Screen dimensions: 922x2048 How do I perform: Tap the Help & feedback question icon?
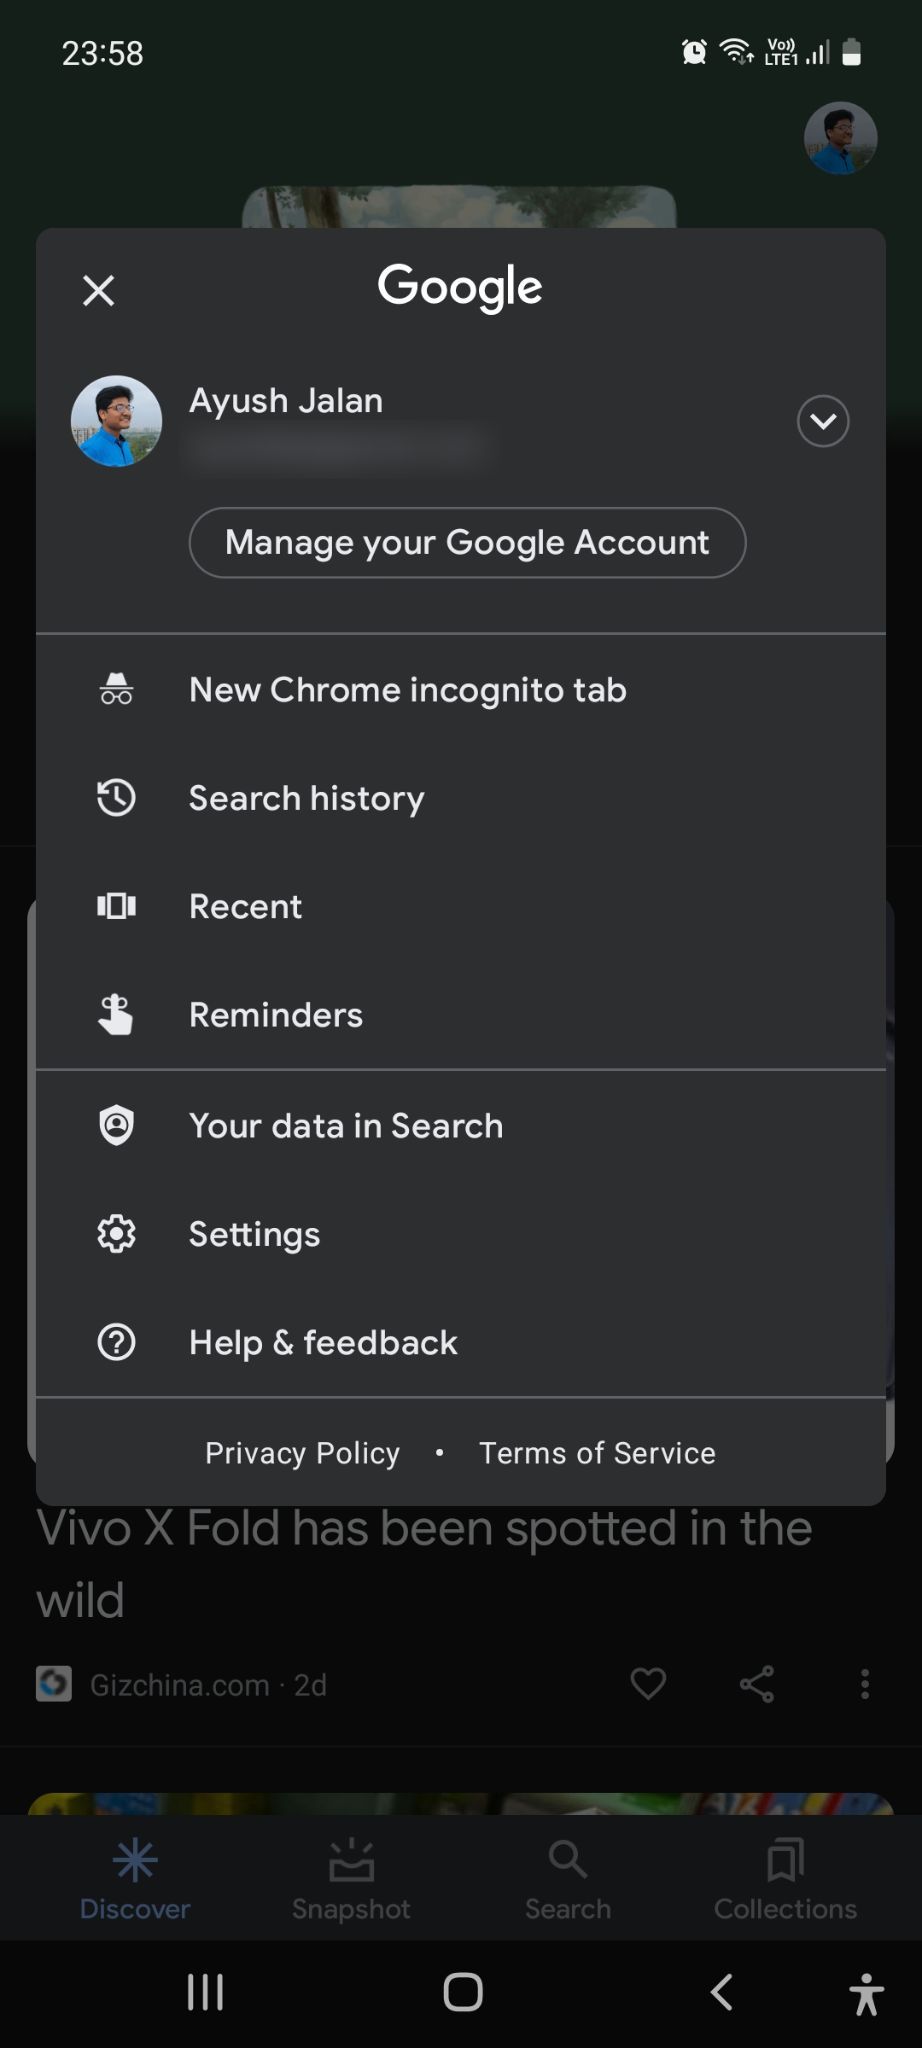[116, 1342]
